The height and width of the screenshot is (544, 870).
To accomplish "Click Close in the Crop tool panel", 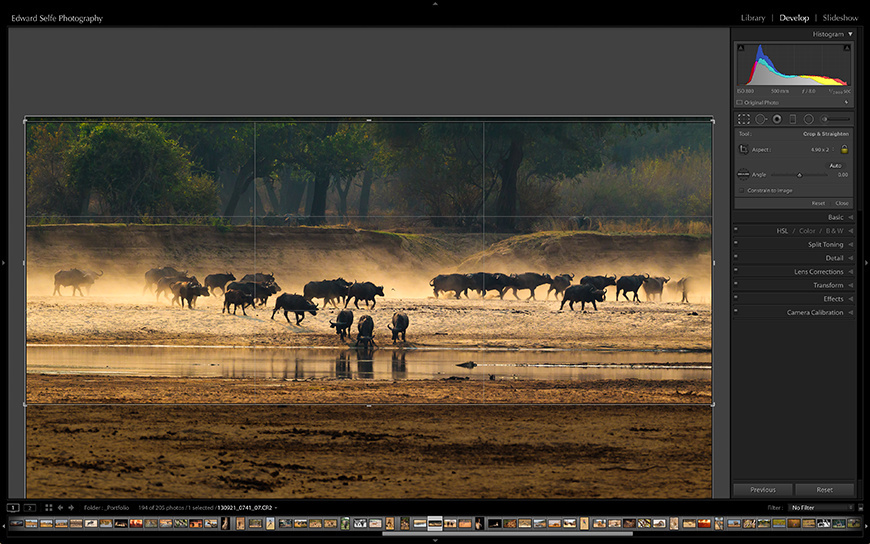I will [x=842, y=203].
